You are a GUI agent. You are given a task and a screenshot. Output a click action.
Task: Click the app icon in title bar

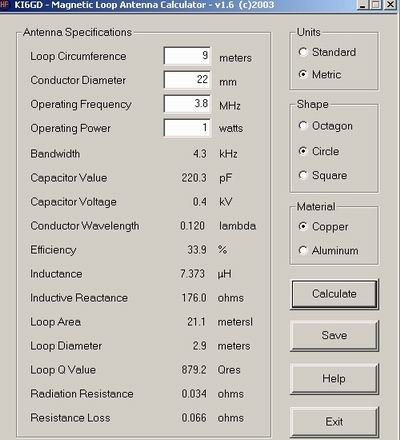pyautogui.click(x=4, y=5)
